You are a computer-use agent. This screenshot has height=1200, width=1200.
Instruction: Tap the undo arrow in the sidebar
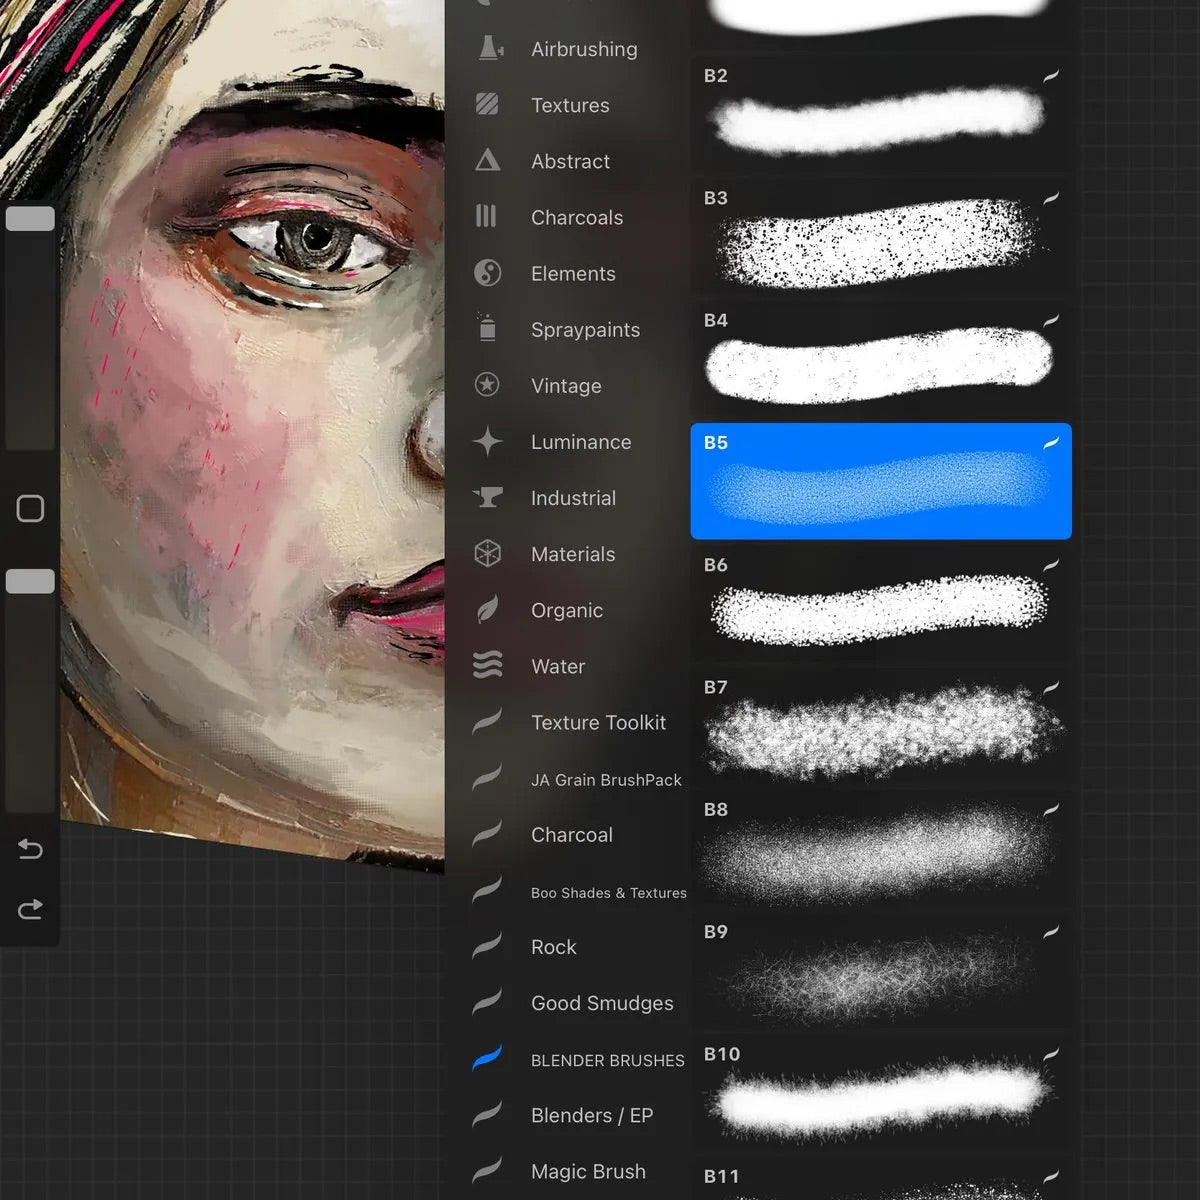tap(30, 849)
